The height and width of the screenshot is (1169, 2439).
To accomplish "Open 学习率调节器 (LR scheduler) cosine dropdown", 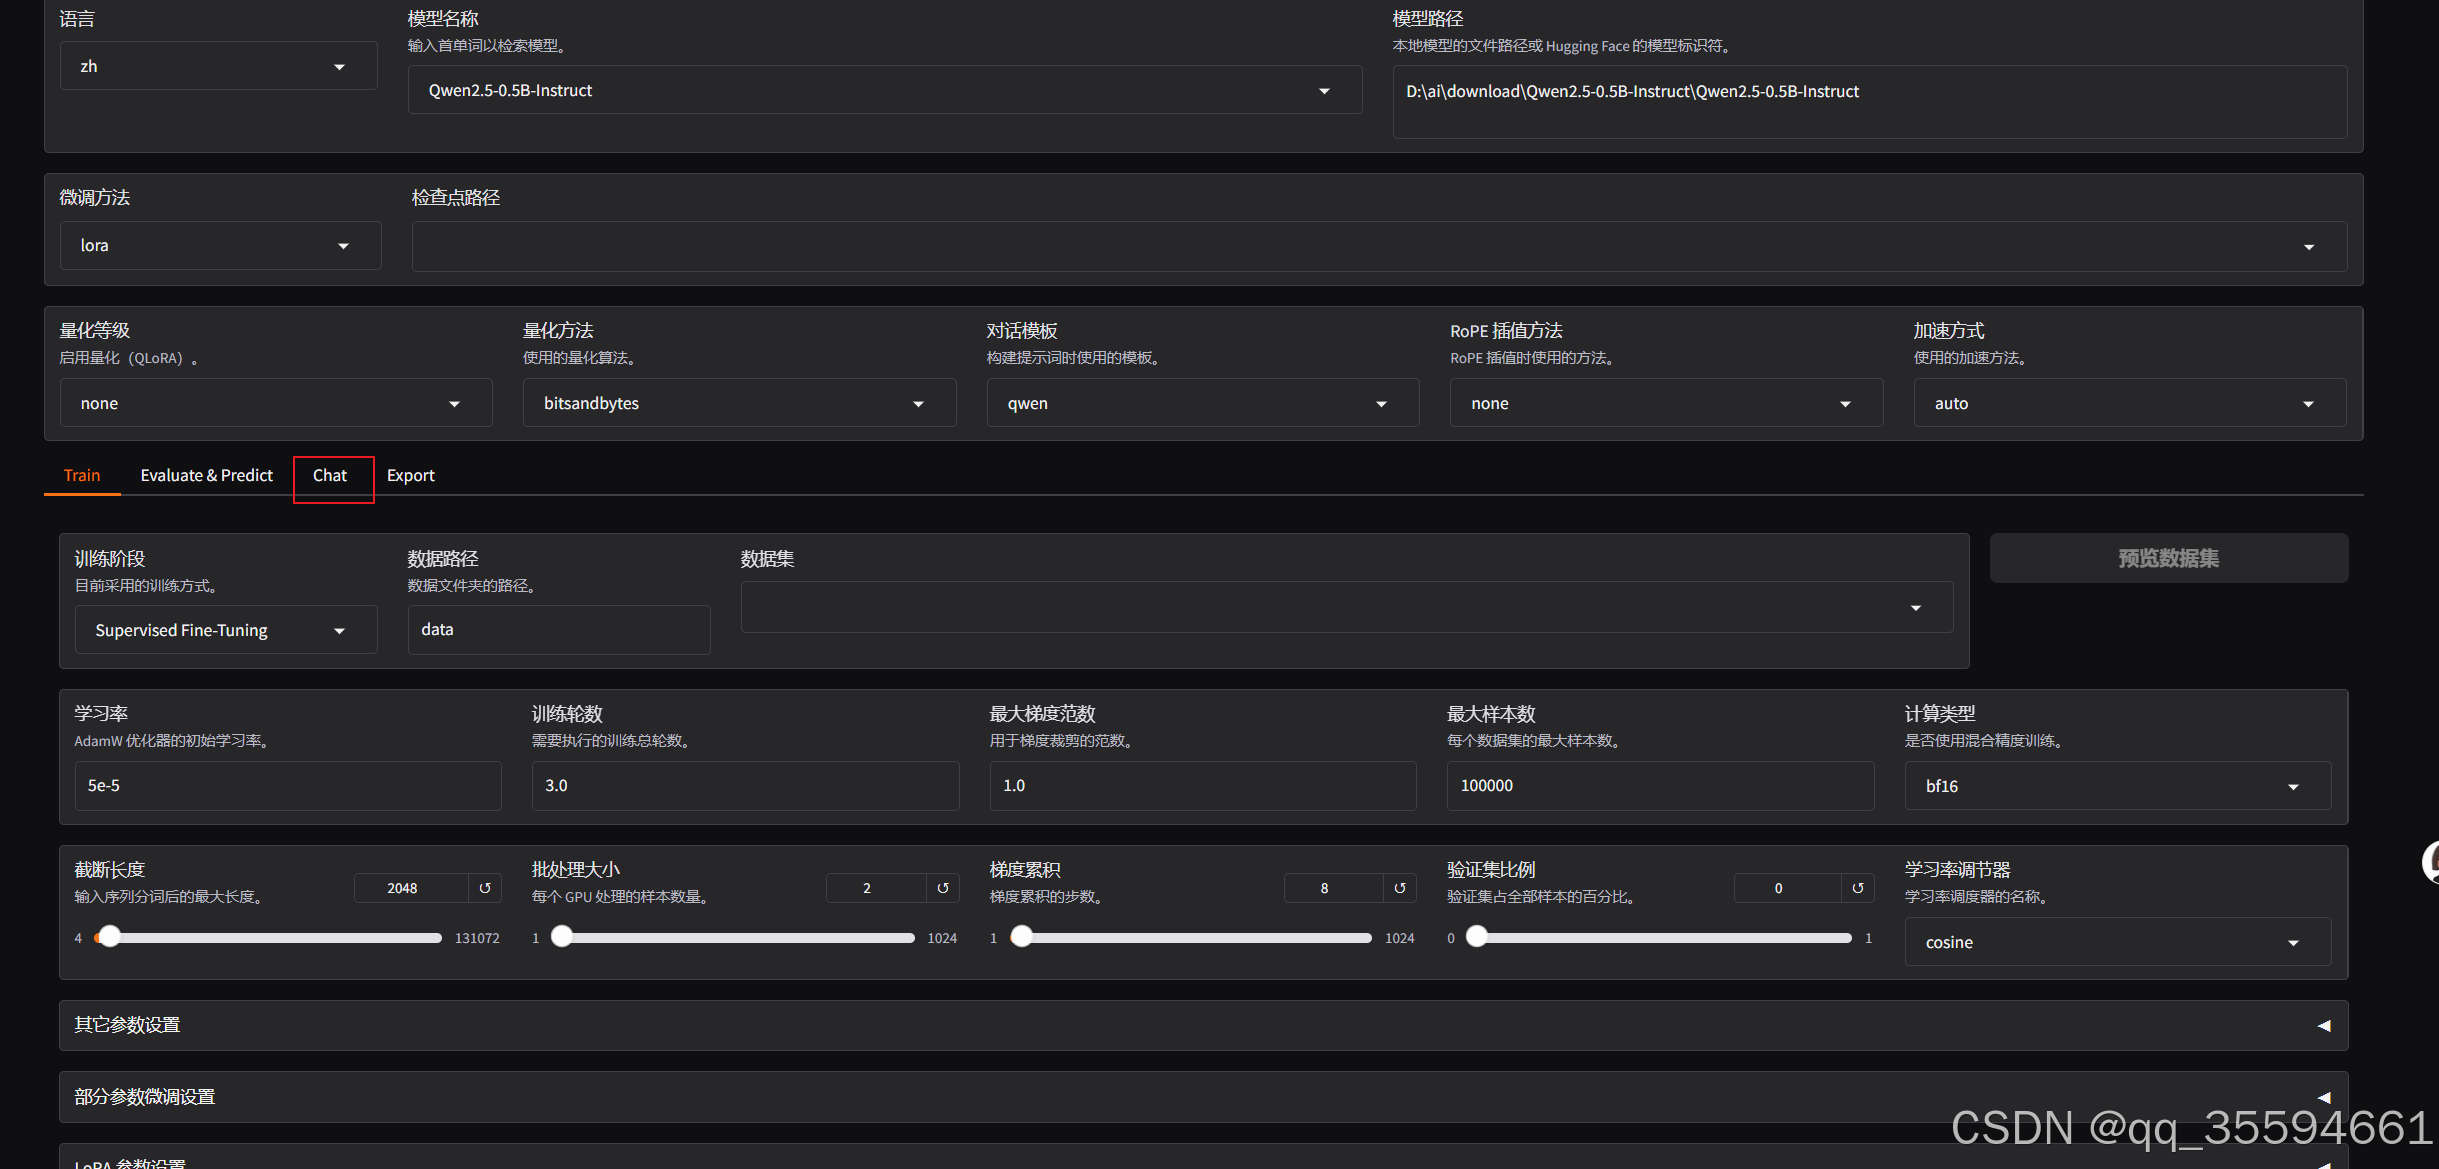I will coord(2117,943).
